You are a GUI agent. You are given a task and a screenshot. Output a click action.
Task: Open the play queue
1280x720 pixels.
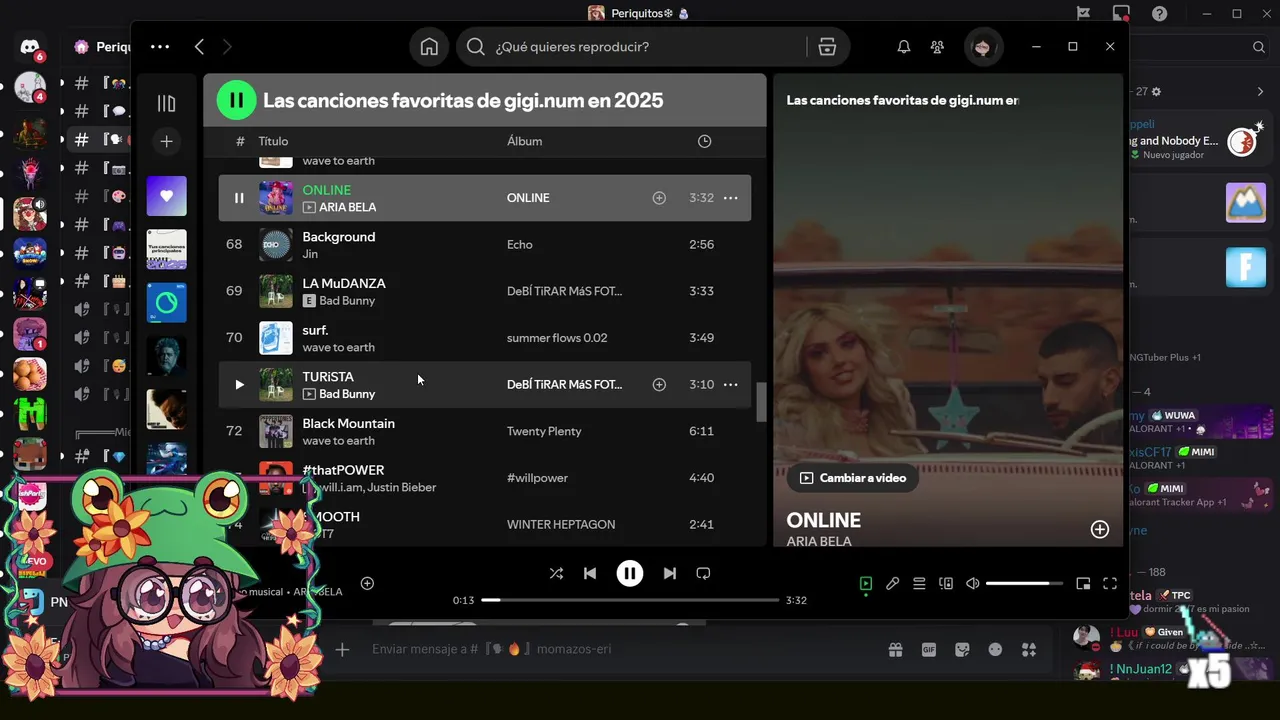[x=919, y=584]
